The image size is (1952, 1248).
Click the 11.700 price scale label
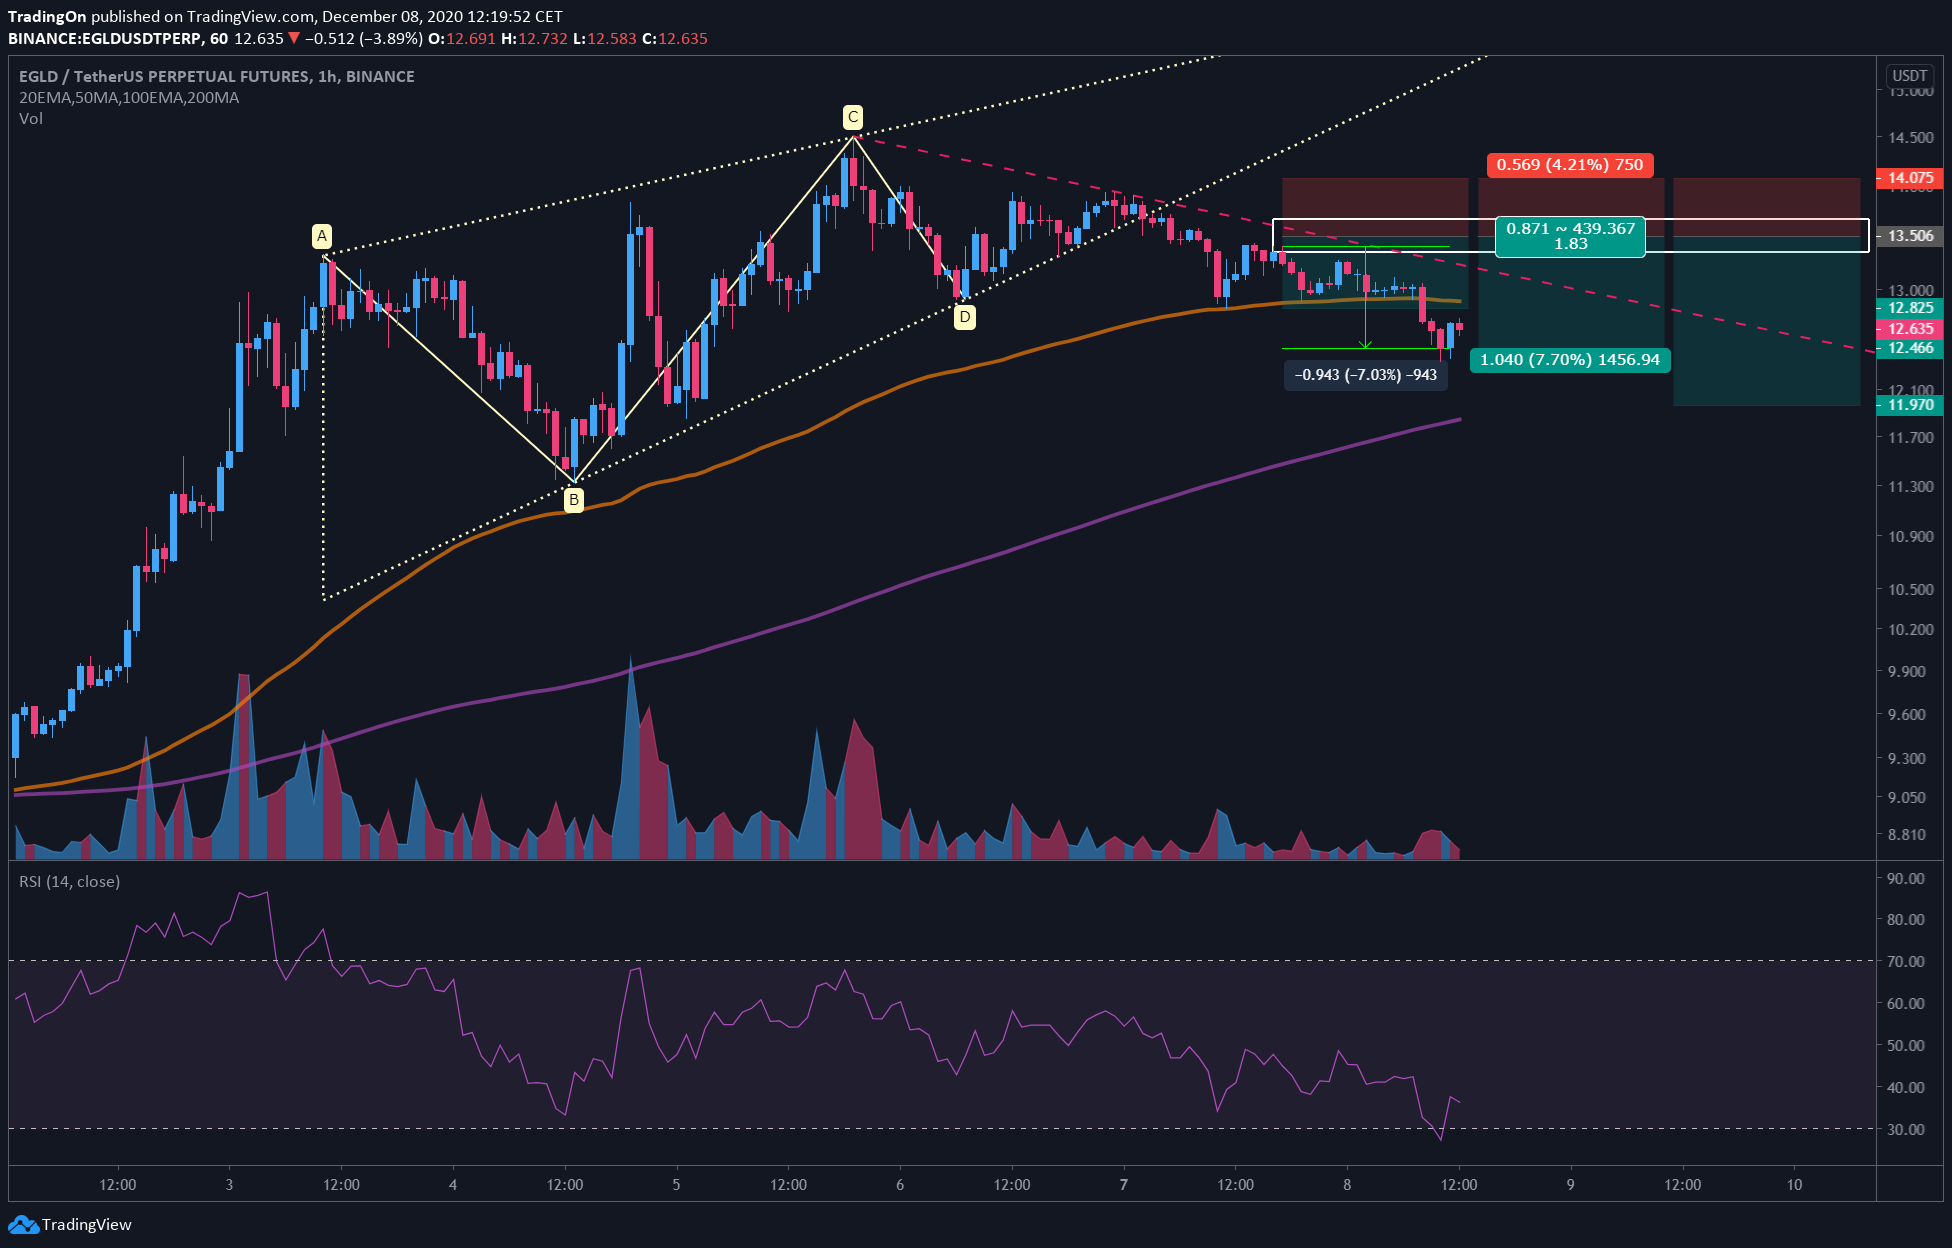[x=1910, y=437]
